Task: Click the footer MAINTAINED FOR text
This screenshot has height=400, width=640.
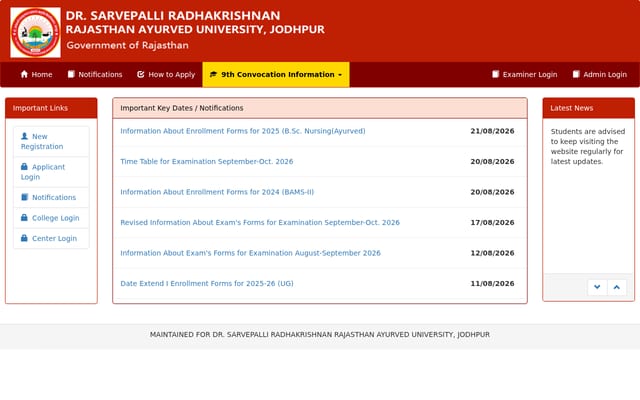Action: [x=320, y=335]
